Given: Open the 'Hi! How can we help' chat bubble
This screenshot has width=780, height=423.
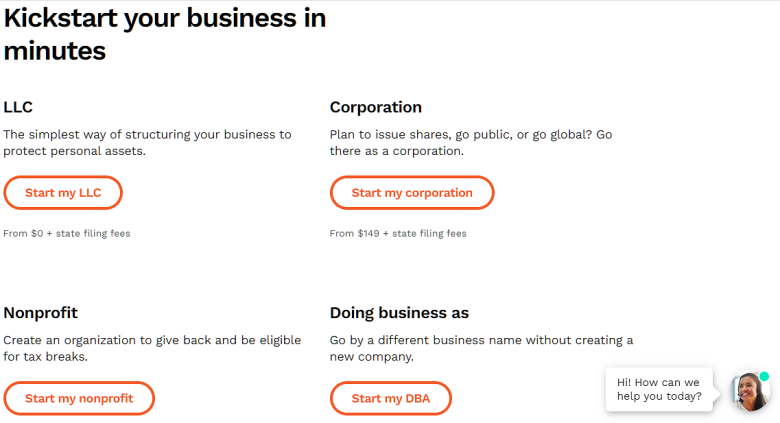Looking at the screenshot, I should click(659, 389).
